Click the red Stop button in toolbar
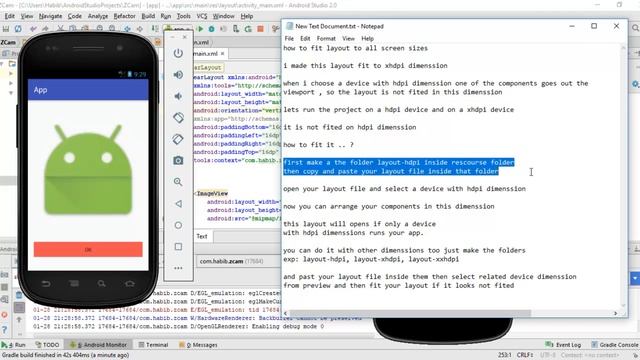Viewport: 640px width, 360px height. click(x=260, y=29)
